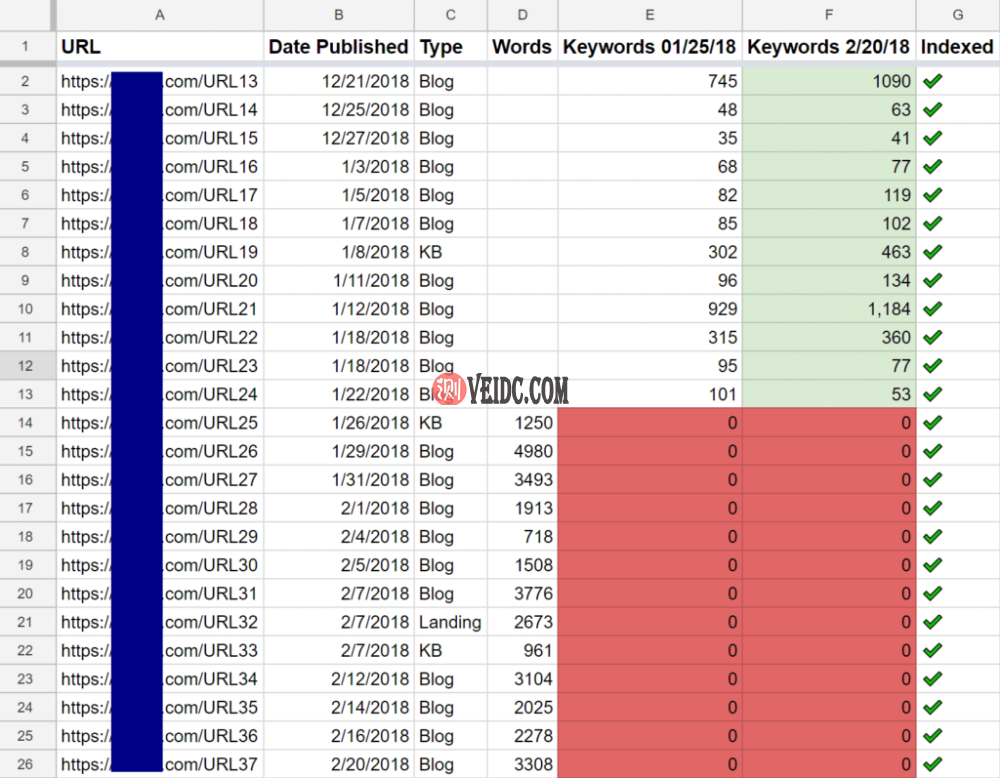This screenshot has width=1000, height=778.
Task: Select the cell with date 1/11/2018
Action: 339,280
